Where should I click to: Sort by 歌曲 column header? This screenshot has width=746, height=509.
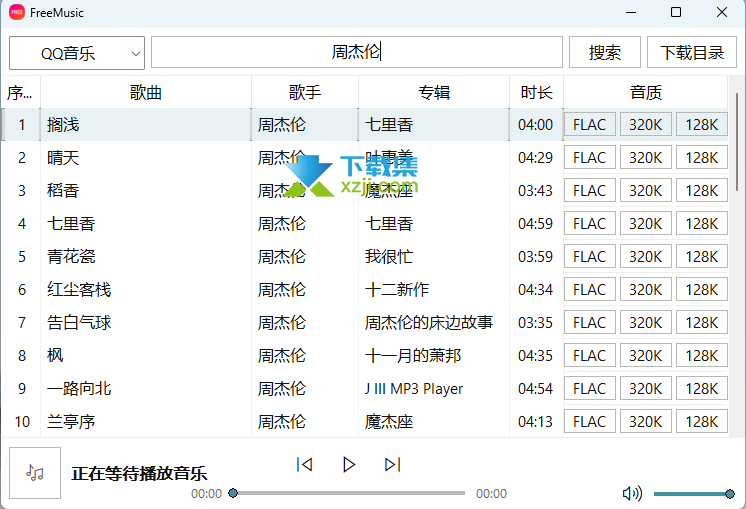(x=146, y=92)
